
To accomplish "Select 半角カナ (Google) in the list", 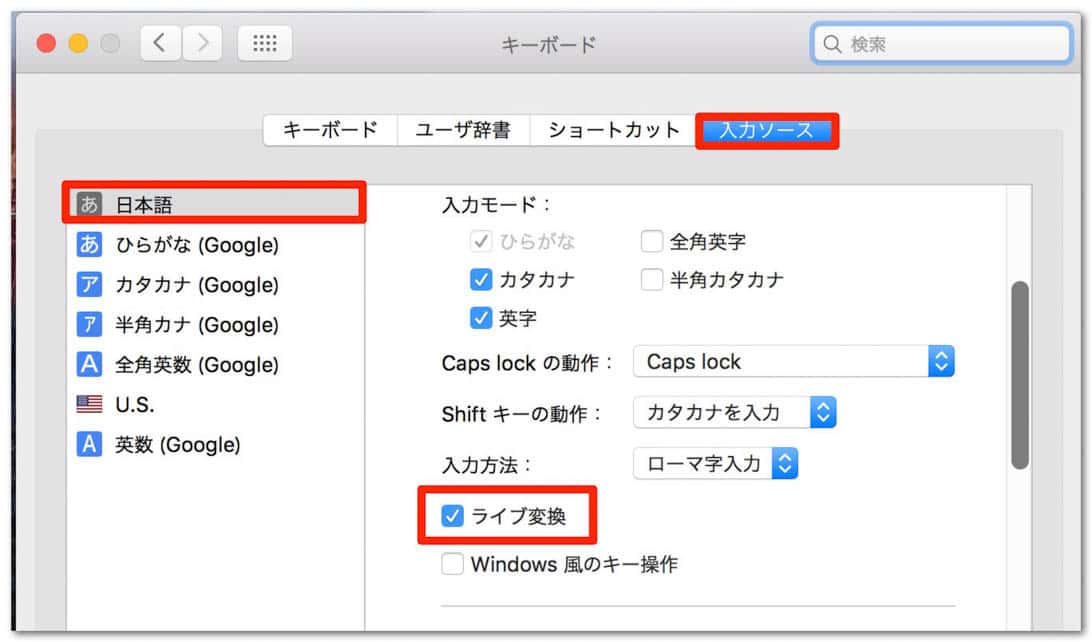I will 214,324.
